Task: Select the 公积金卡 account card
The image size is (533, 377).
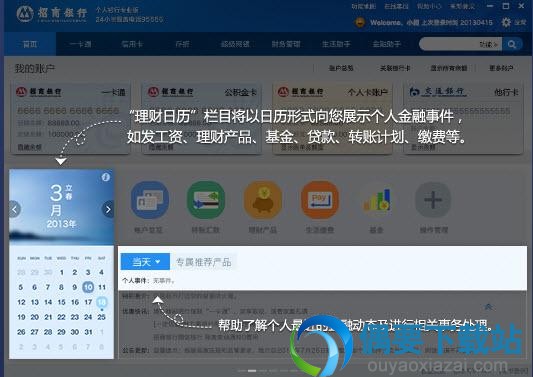Action: (202, 118)
